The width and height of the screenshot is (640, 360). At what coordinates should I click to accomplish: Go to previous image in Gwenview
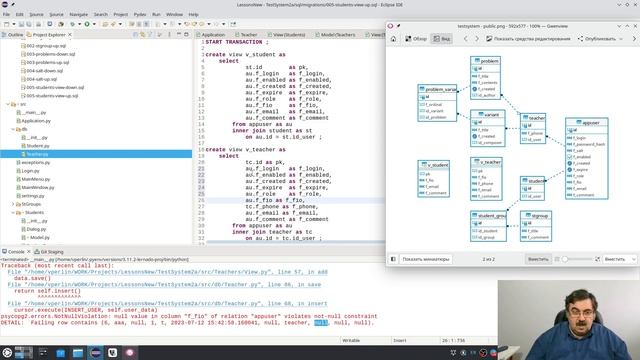pos(465,39)
